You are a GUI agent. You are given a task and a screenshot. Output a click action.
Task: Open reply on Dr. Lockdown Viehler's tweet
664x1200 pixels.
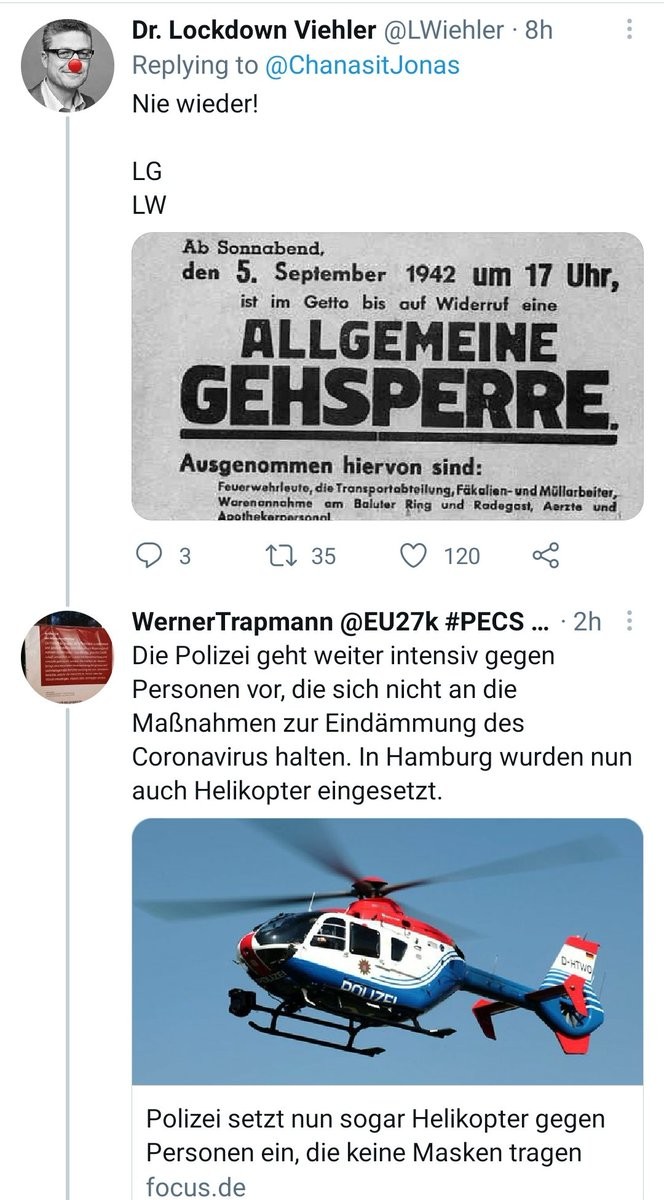coord(148,556)
